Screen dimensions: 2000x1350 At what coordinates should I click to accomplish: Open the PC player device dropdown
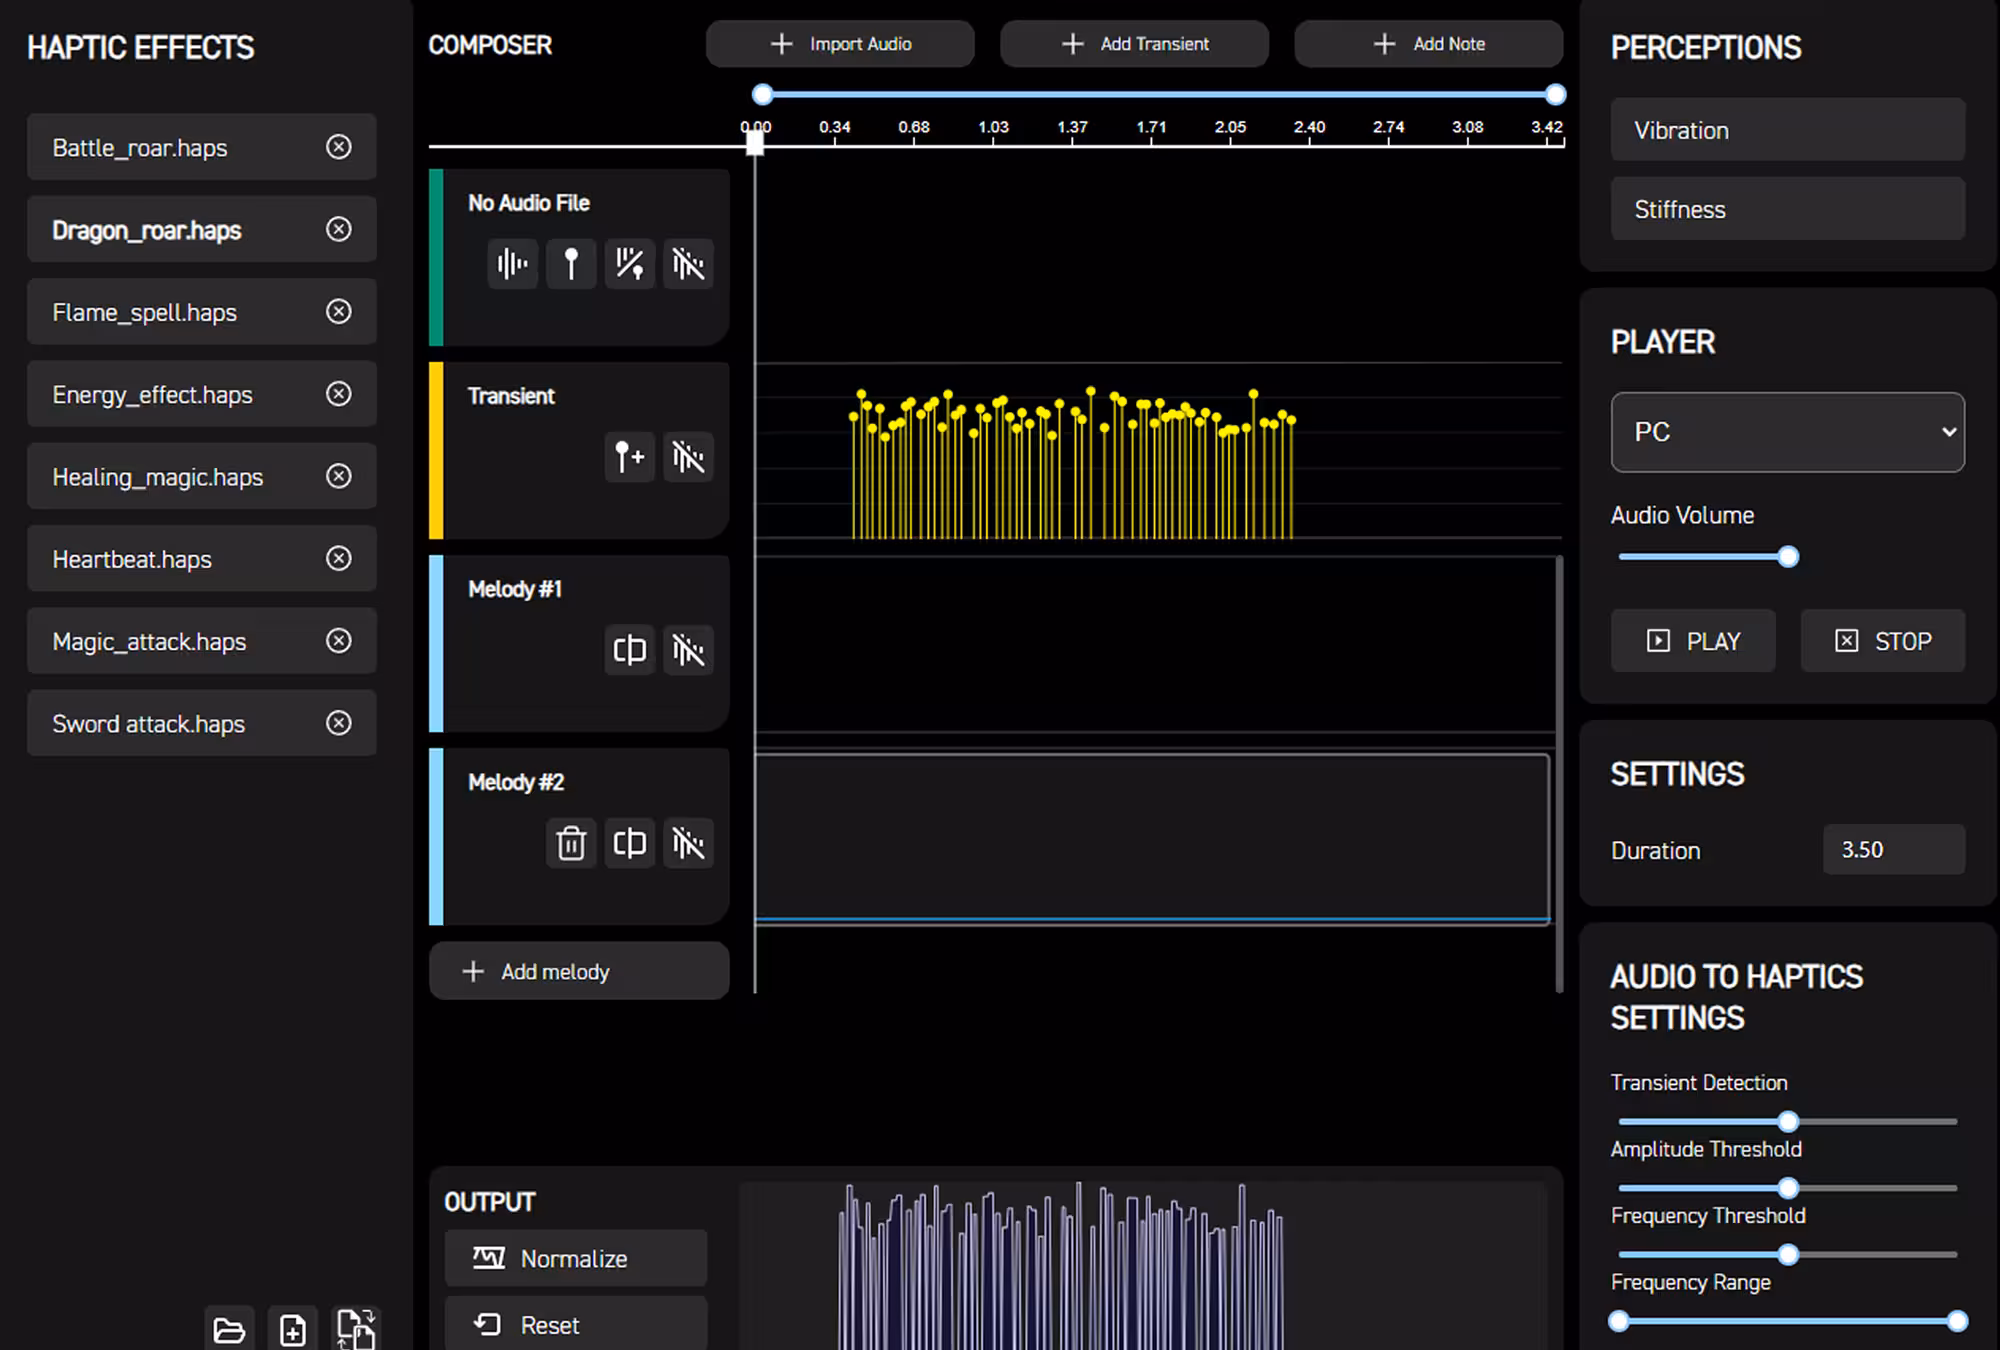[1787, 432]
